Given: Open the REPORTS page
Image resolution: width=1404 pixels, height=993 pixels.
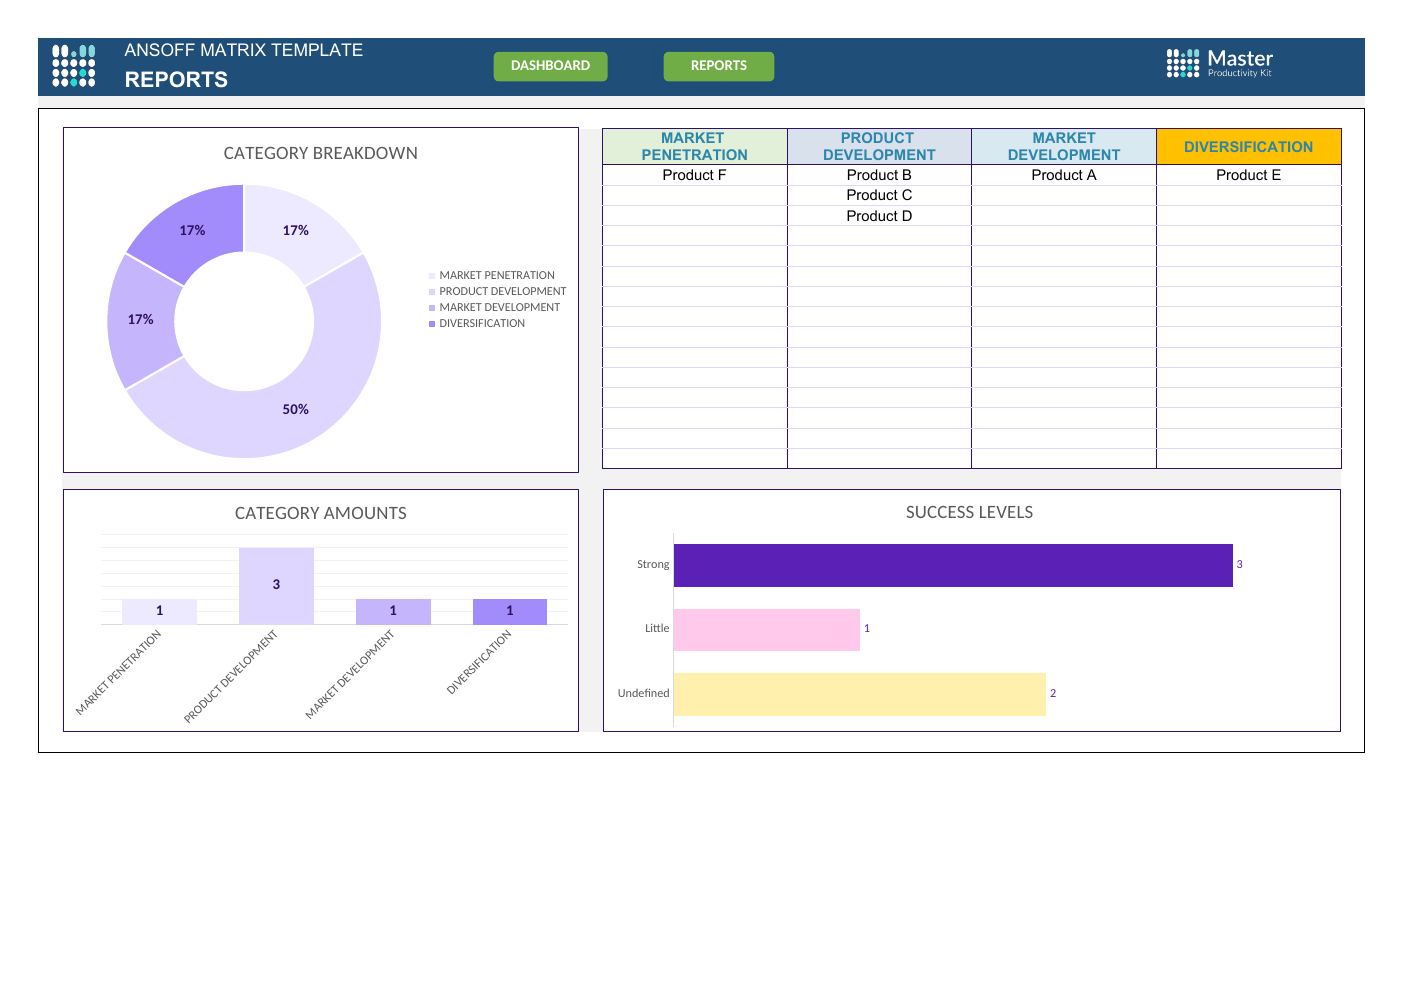Looking at the screenshot, I should [718, 66].
